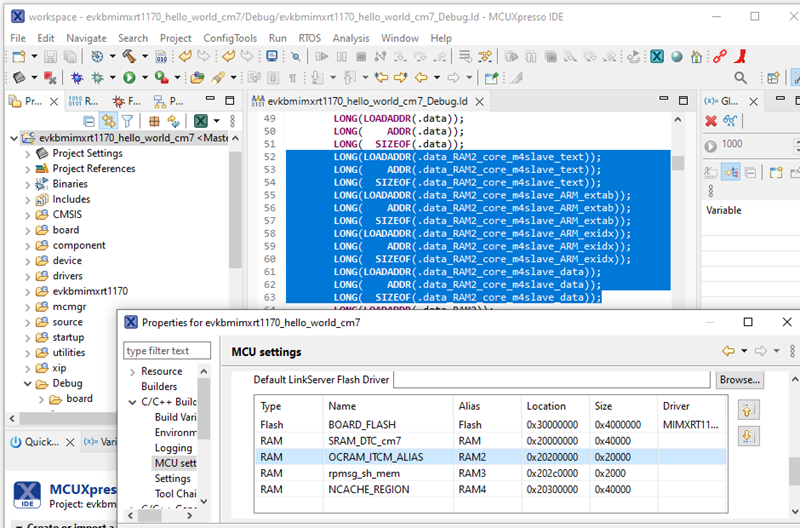Open the globe web browser icon

677,57
